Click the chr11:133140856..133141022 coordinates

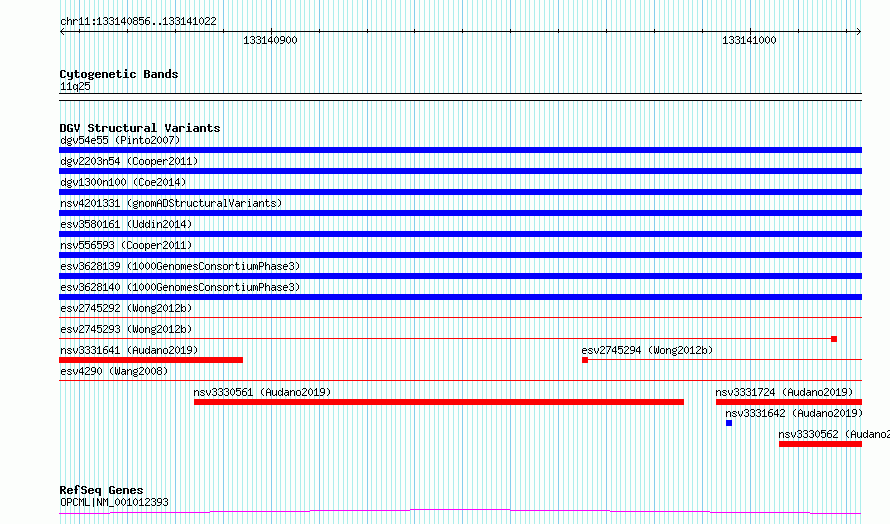pyautogui.click(x=138, y=22)
